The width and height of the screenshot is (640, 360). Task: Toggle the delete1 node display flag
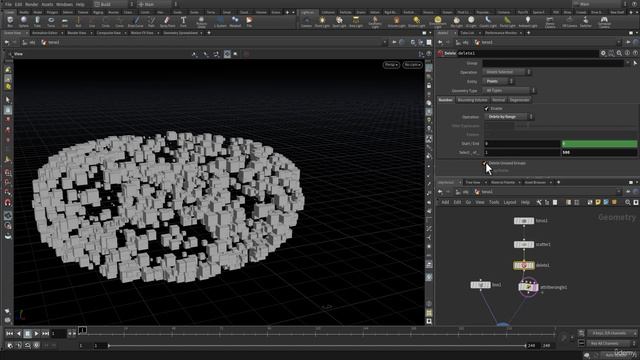532,266
